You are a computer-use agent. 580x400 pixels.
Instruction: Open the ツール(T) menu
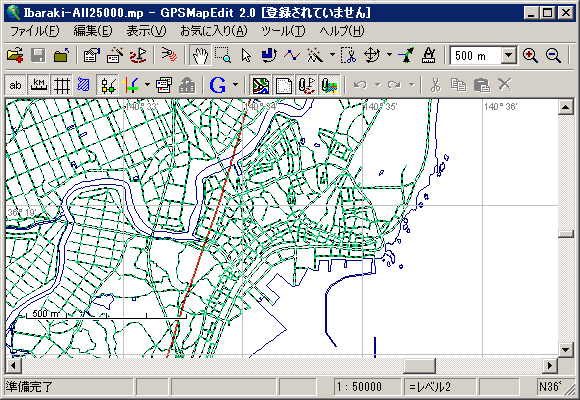[x=283, y=31]
